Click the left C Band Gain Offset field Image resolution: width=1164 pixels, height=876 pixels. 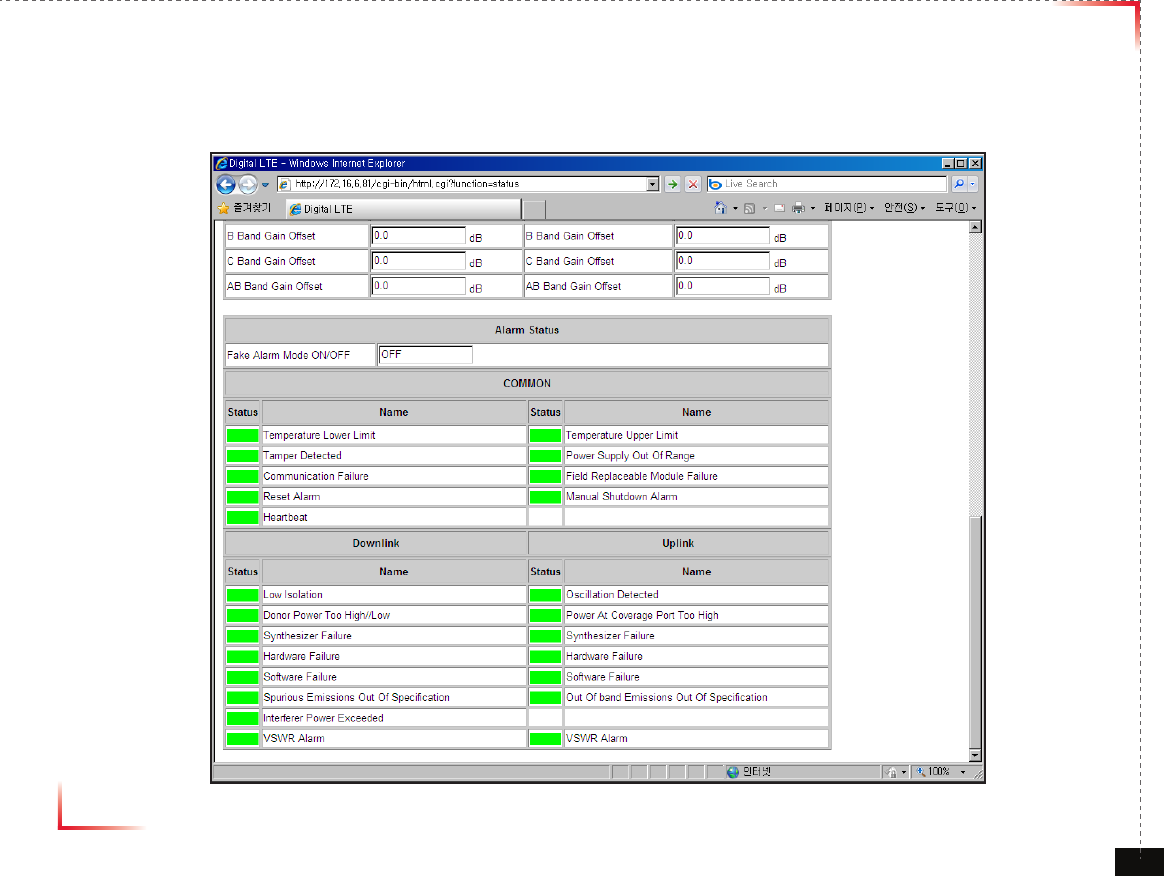(418, 261)
